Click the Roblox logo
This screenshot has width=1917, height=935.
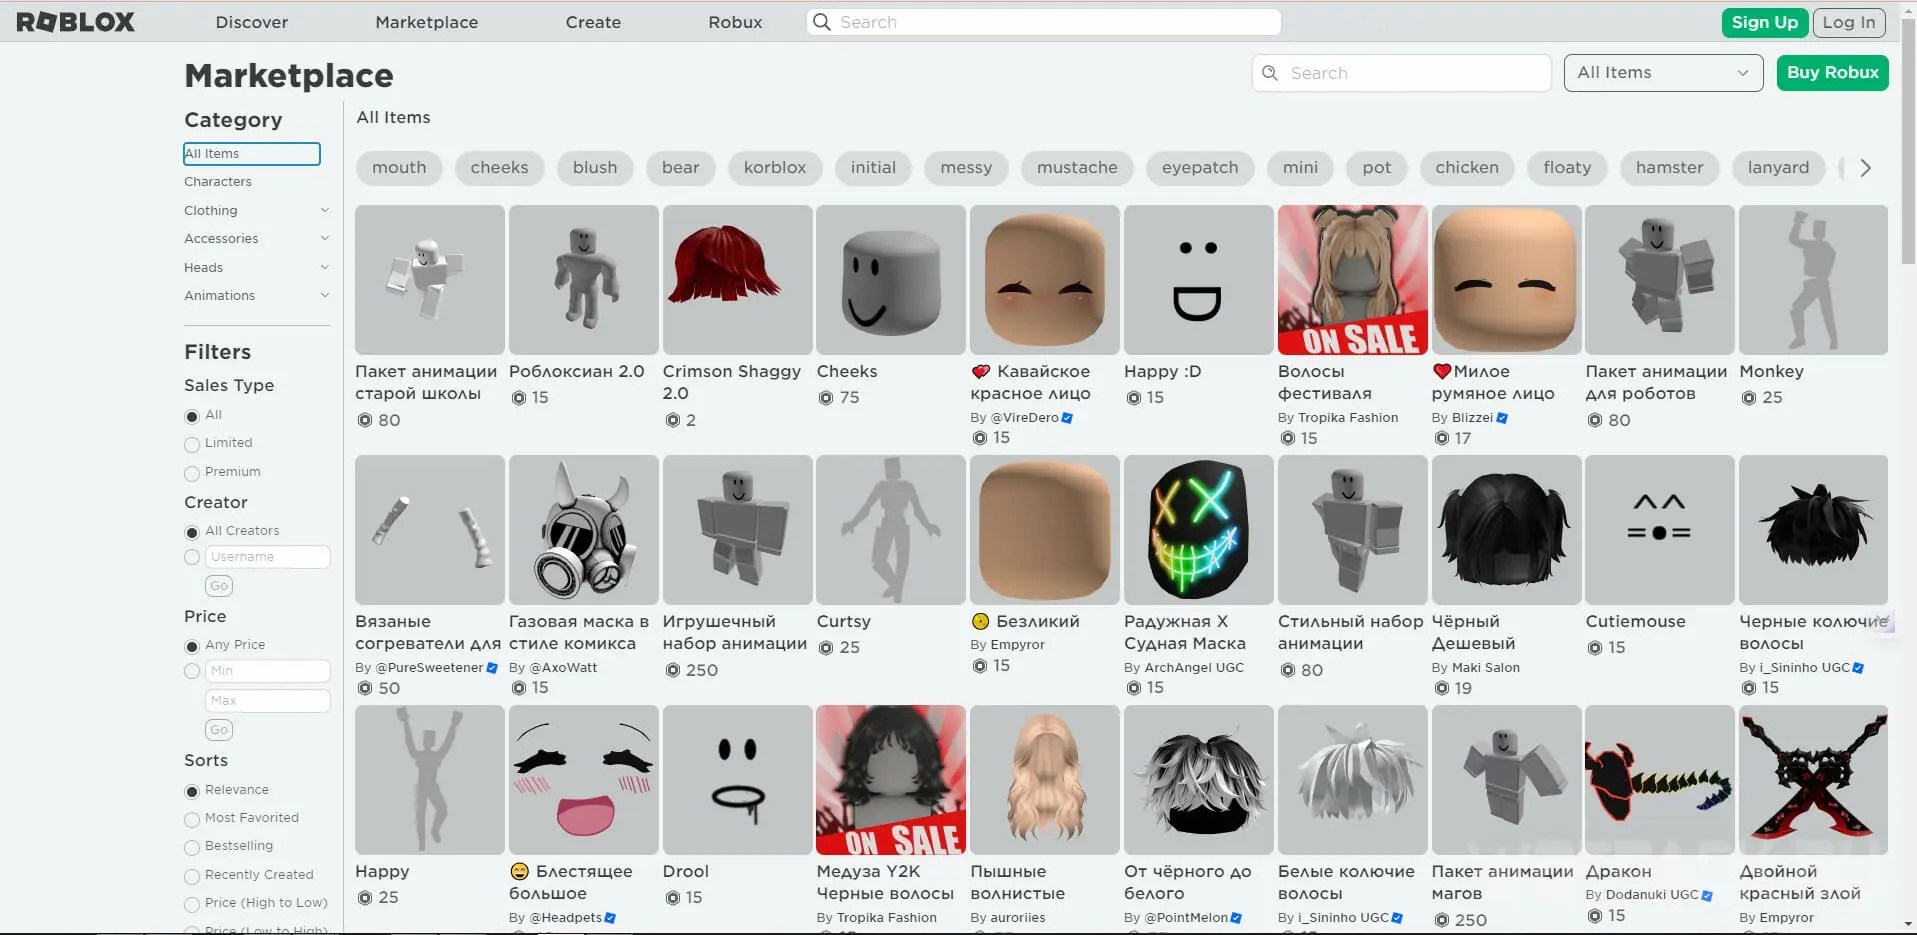pos(75,22)
